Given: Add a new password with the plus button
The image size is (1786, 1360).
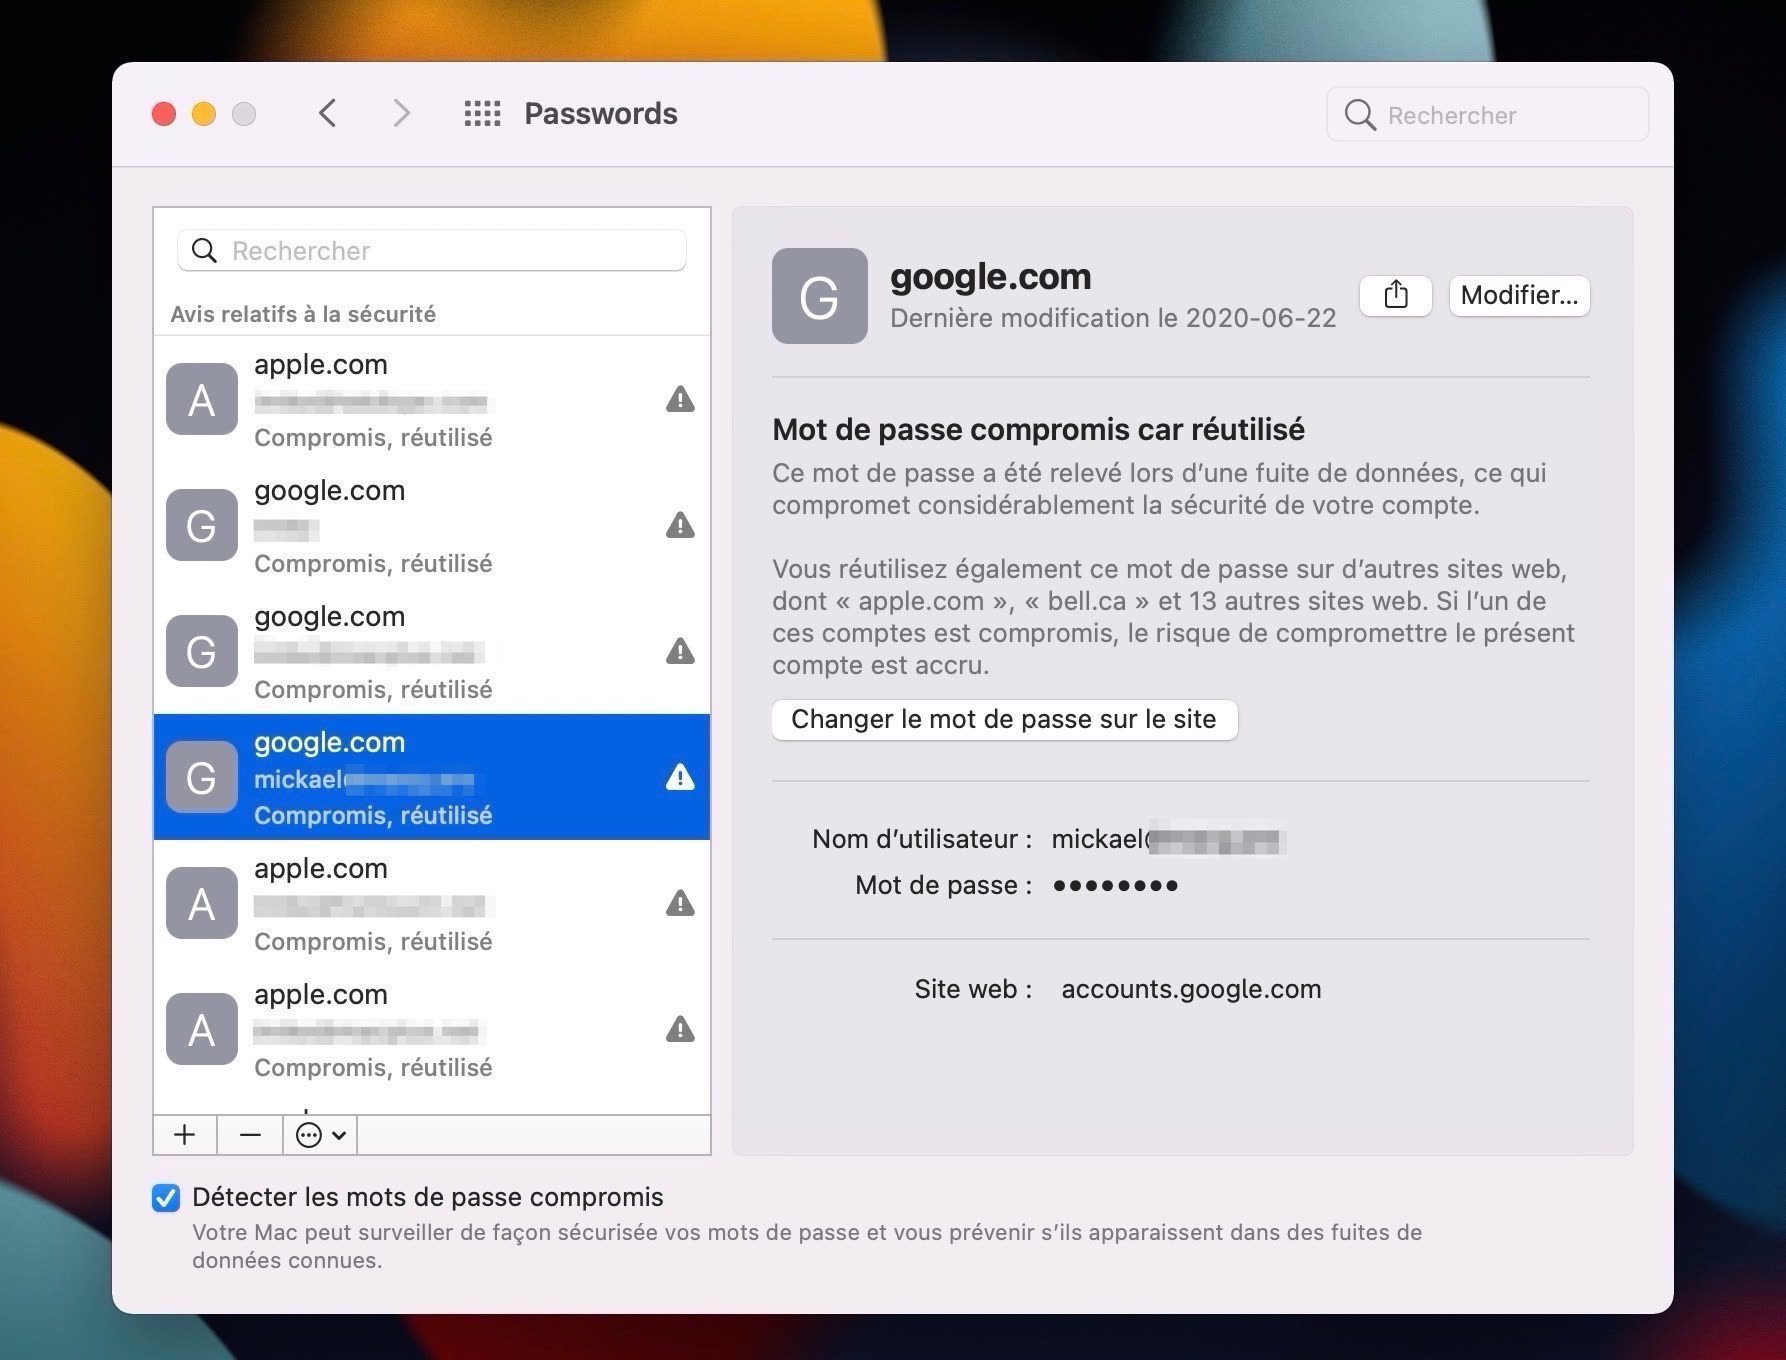Looking at the screenshot, I should pyautogui.click(x=184, y=1135).
